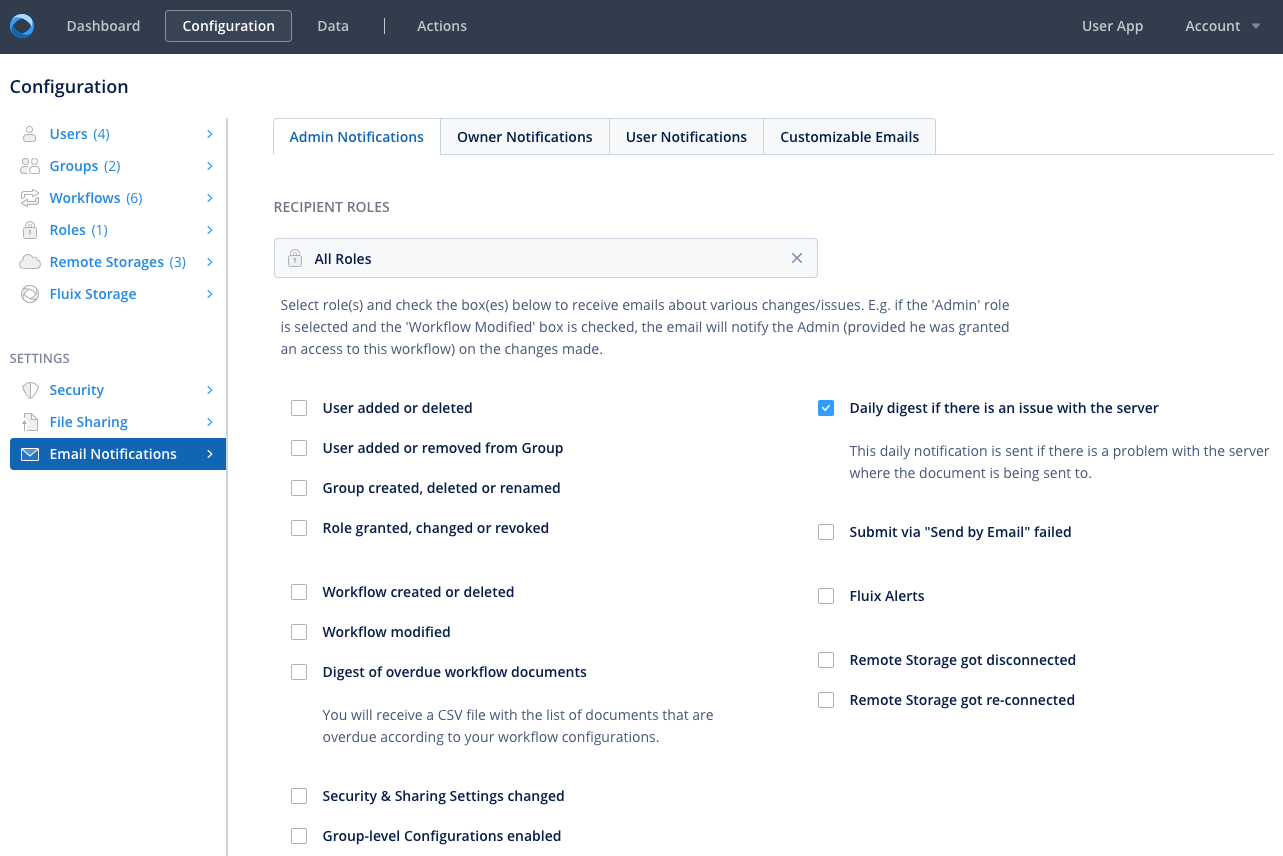Tick 'Workflow modified' checkbox
This screenshot has width=1283, height=856.
(x=299, y=632)
